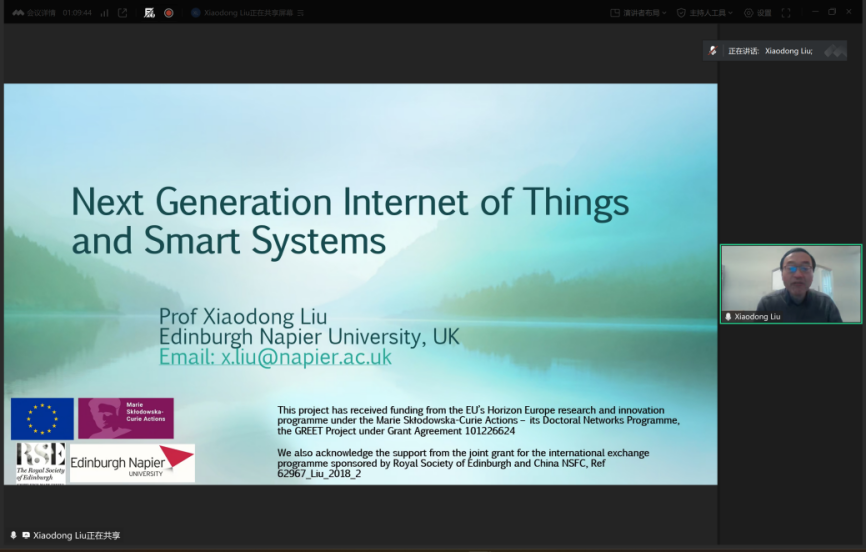Click the EU flag logo on the slide

click(x=42, y=418)
